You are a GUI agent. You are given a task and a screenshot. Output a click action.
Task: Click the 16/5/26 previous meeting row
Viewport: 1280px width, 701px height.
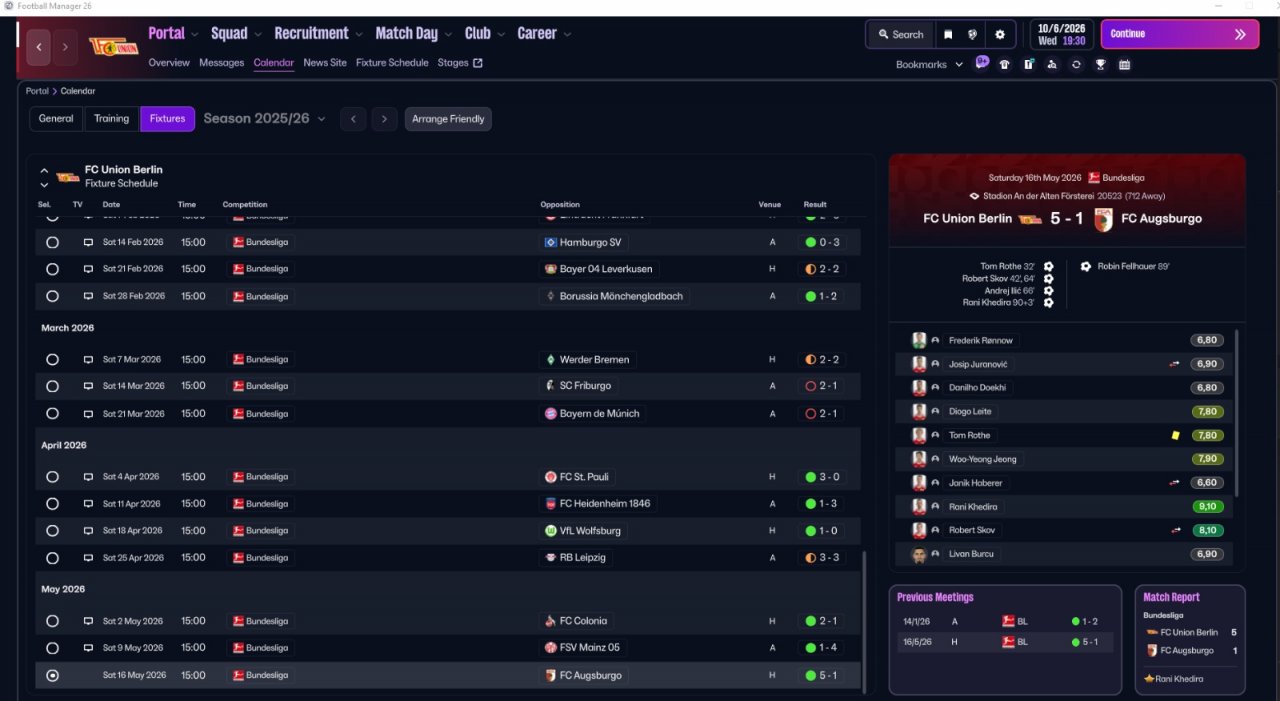tap(1006, 642)
